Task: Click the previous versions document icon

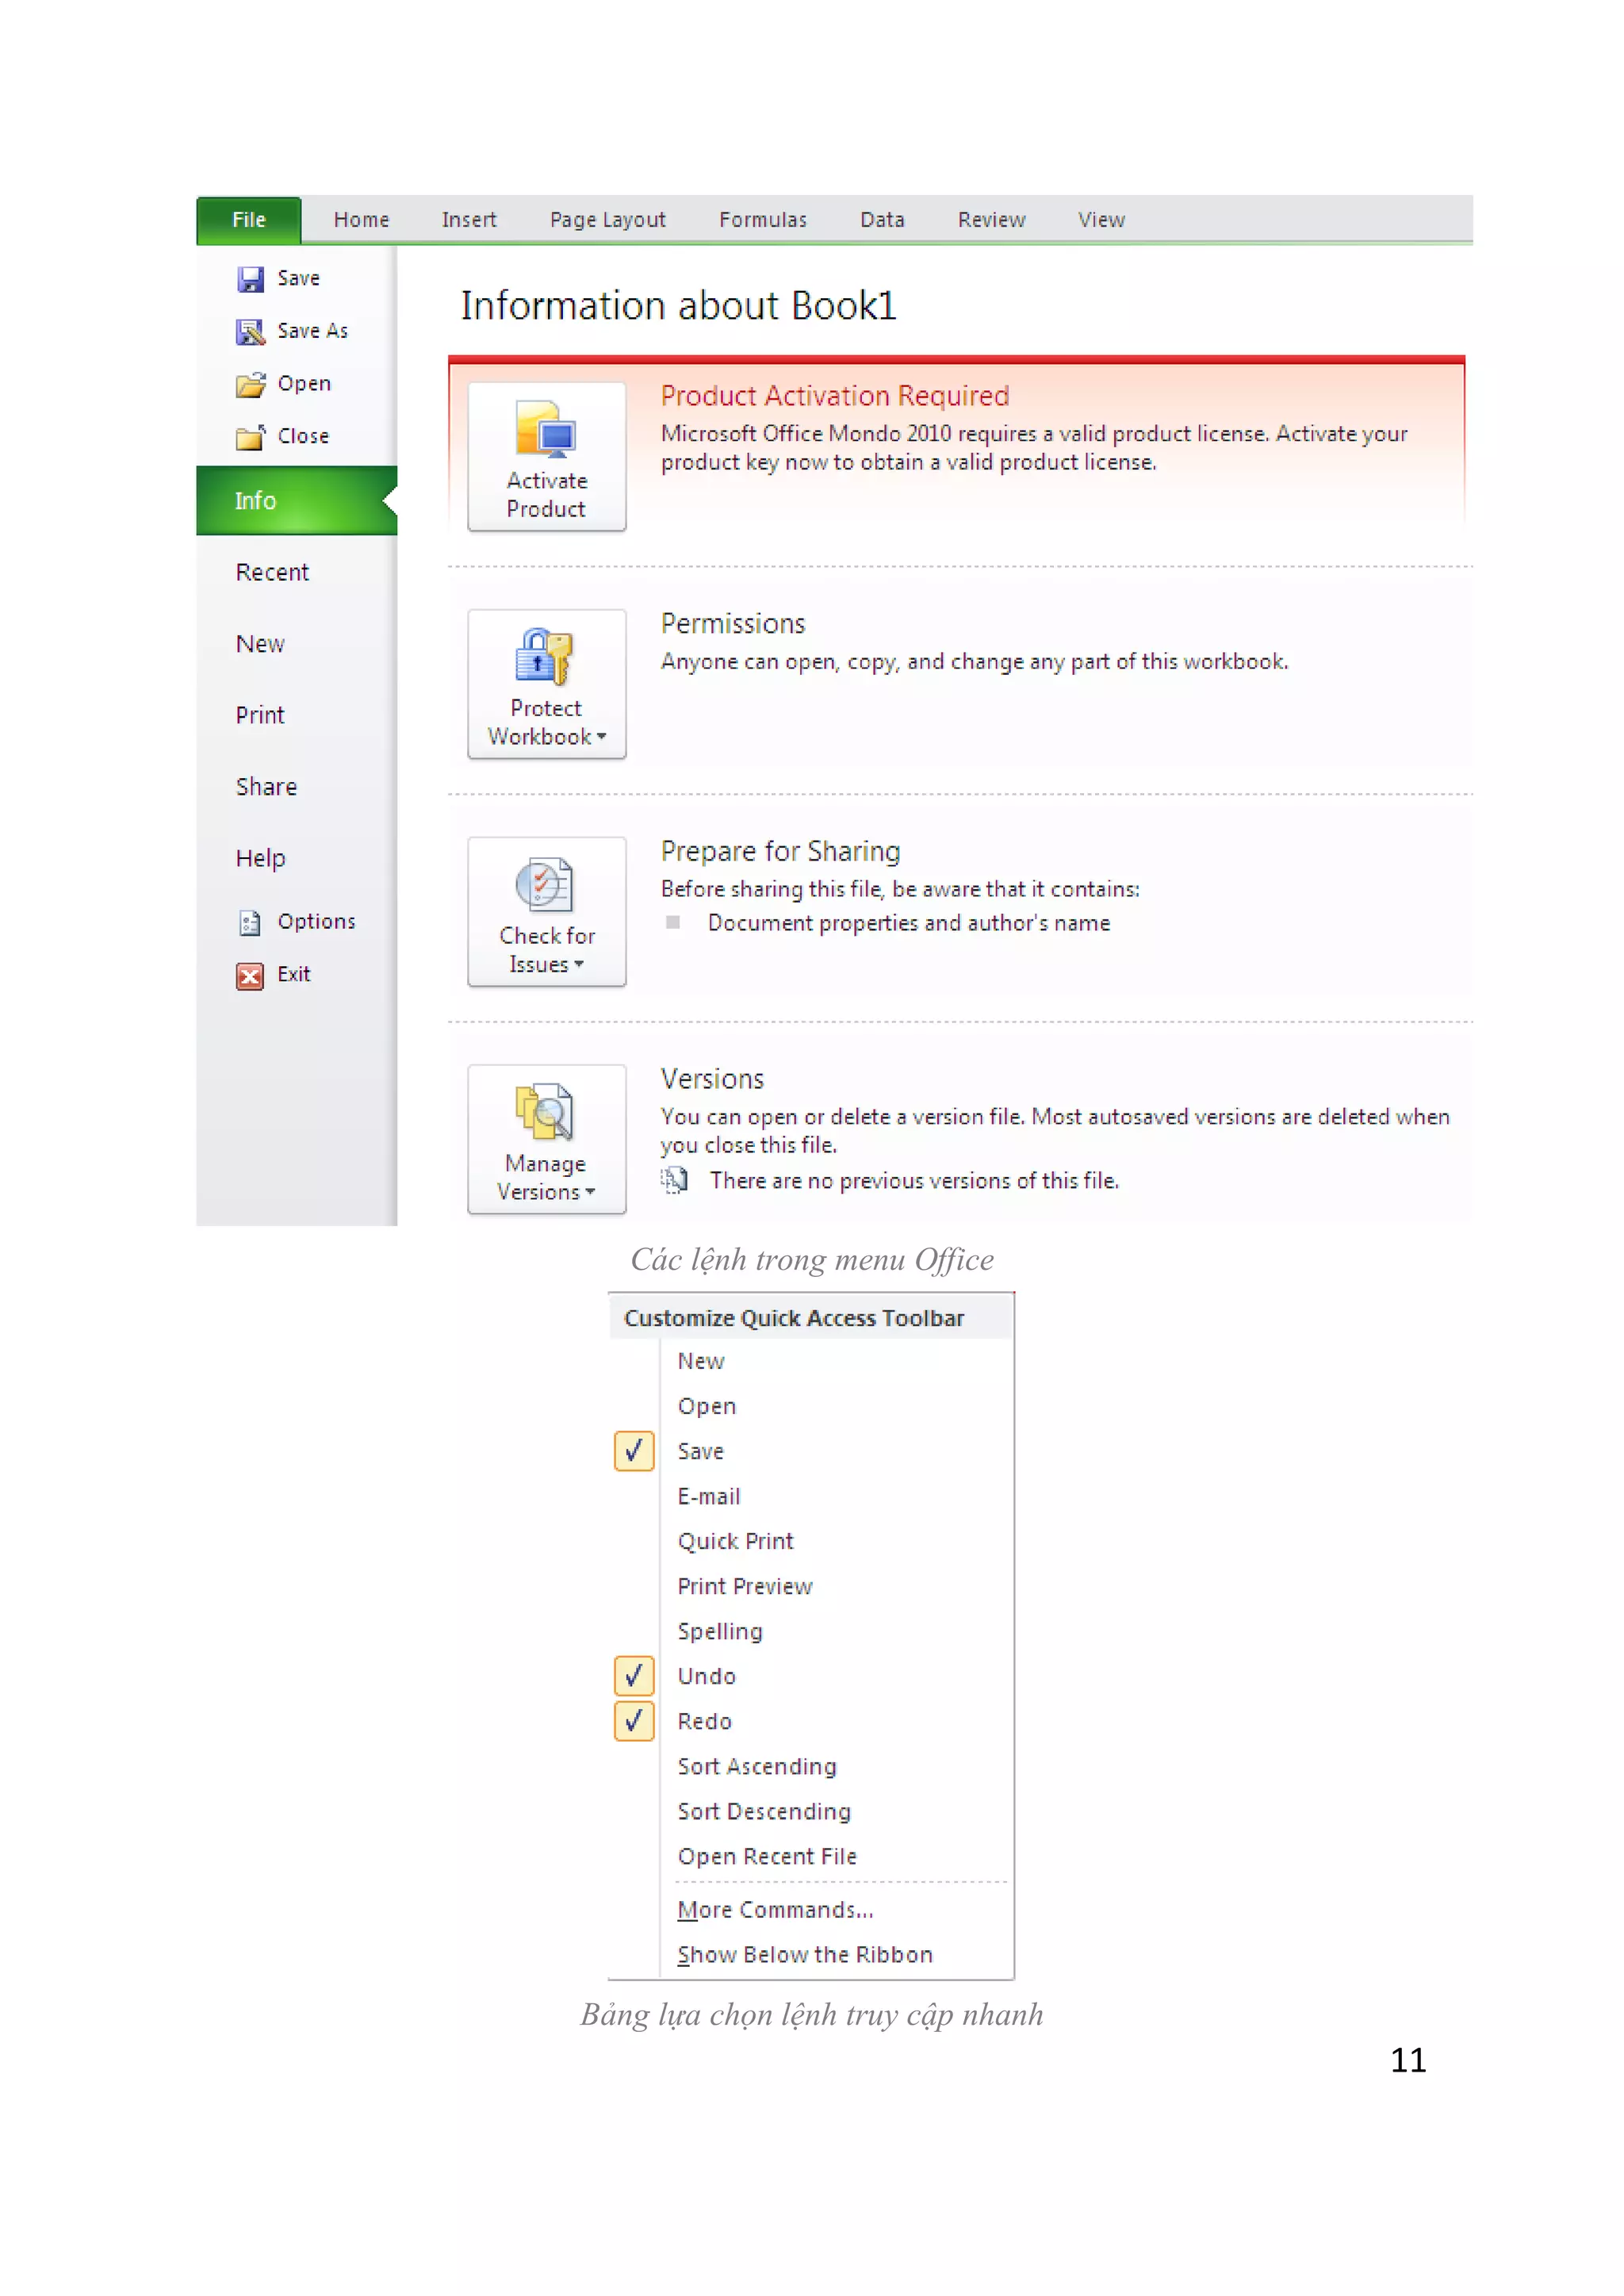Action: pyautogui.click(x=675, y=1181)
